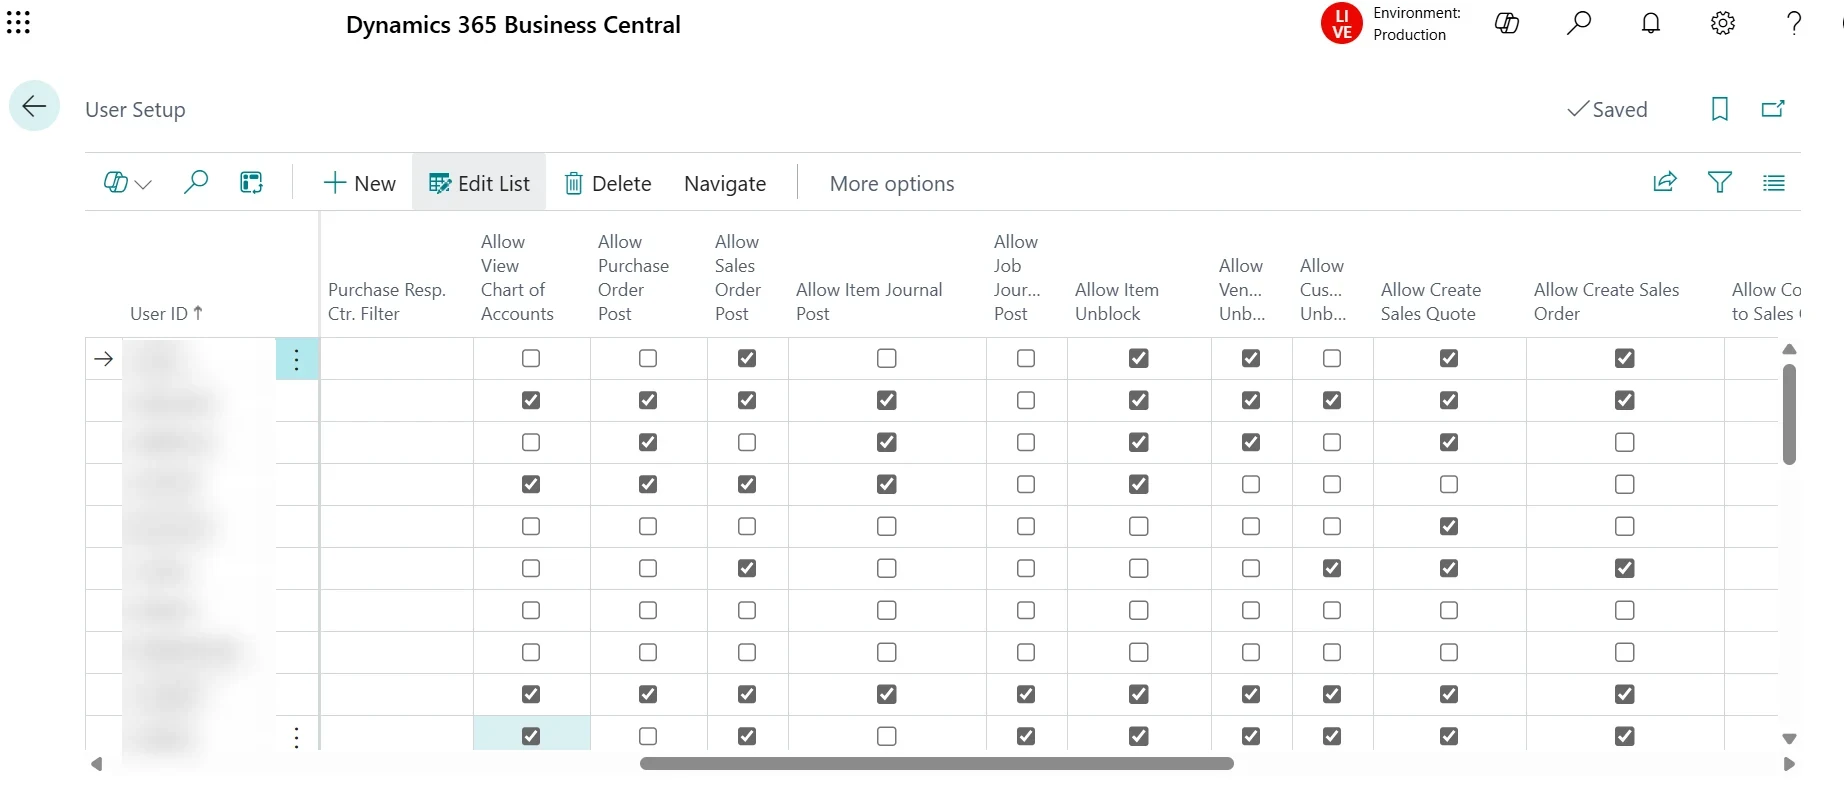Open the Allow Item Unblock column header
Viewport: 1844px width, 786px height.
click(1117, 301)
